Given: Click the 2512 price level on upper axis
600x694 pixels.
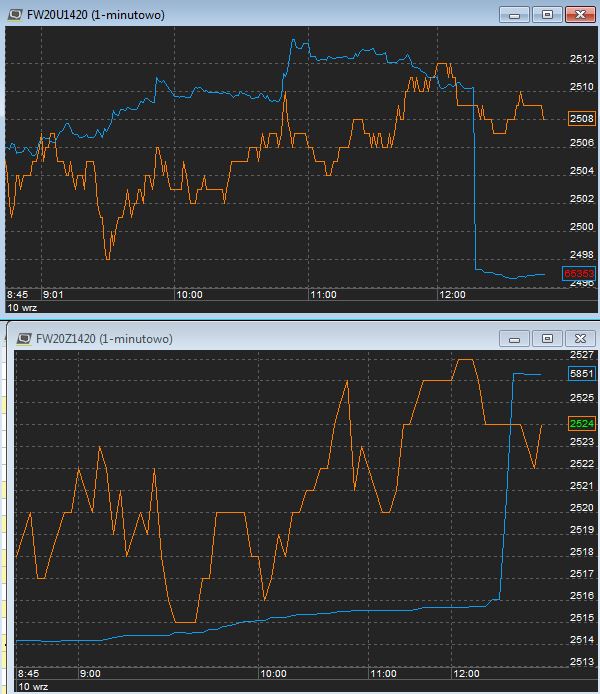Looking at the screenshot, I should [582, 59].
